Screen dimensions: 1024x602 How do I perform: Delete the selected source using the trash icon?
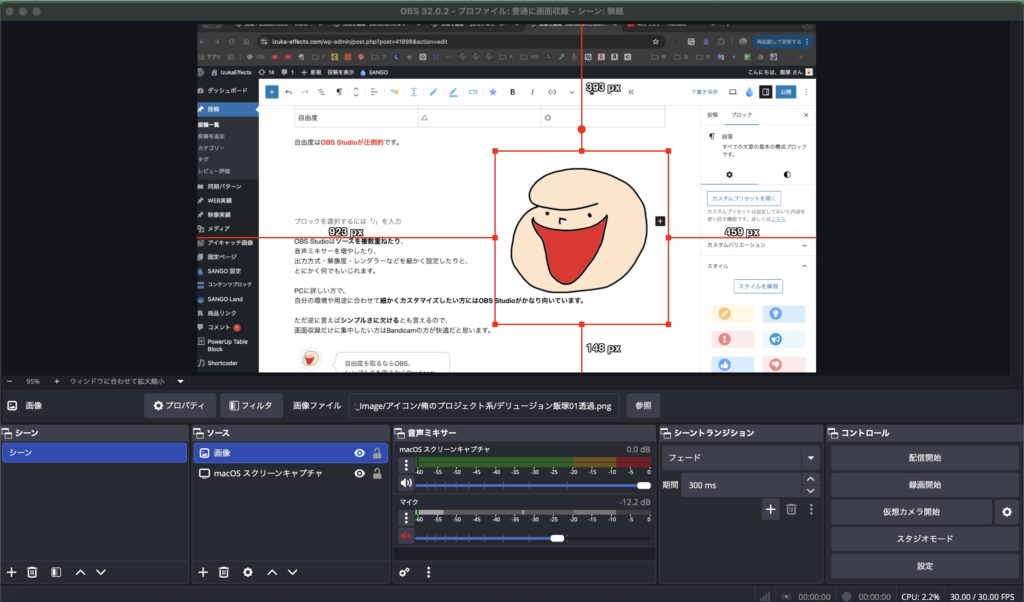[224, 572]
